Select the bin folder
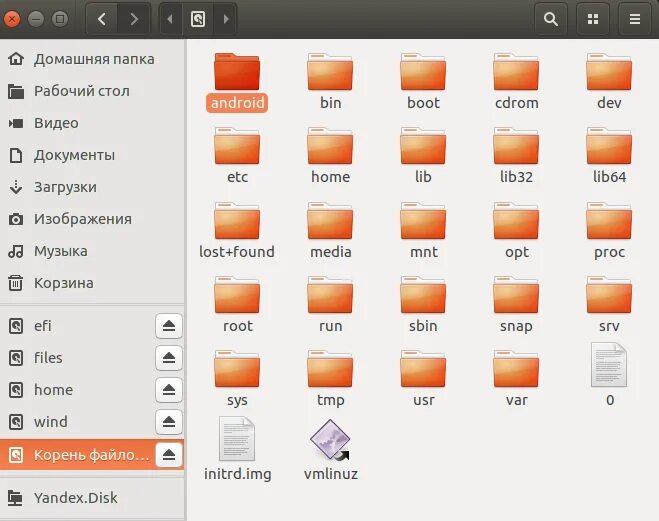 pyautogui.click(x=330, y=82)
